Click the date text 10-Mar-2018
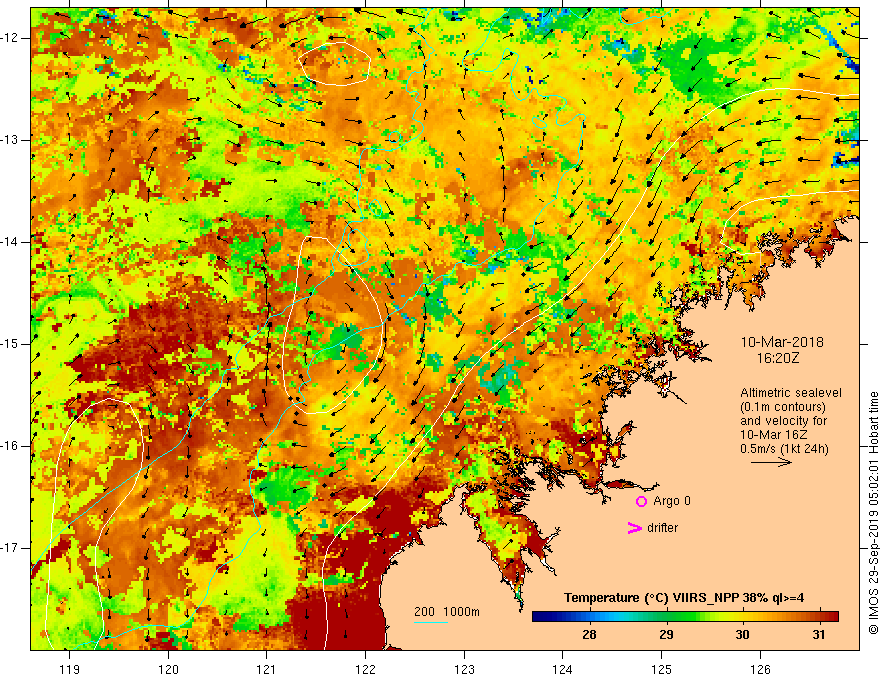Viewport: 880px width, 680px height. click(782, 342)
